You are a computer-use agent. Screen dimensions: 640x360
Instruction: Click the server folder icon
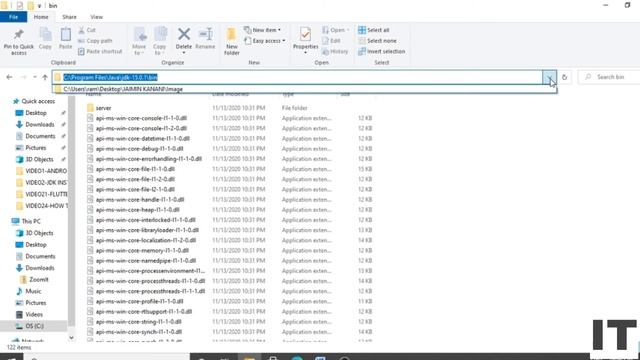(90, 108)
